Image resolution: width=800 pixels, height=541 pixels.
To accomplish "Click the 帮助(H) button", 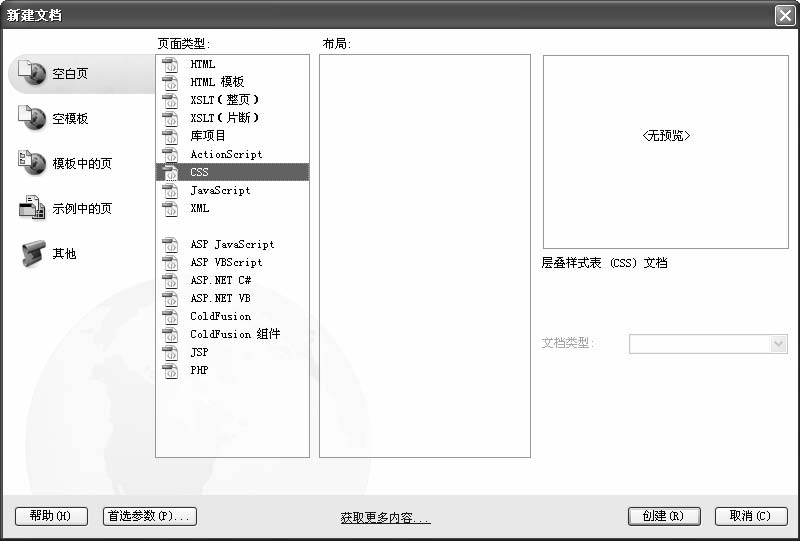I will 52,516.
